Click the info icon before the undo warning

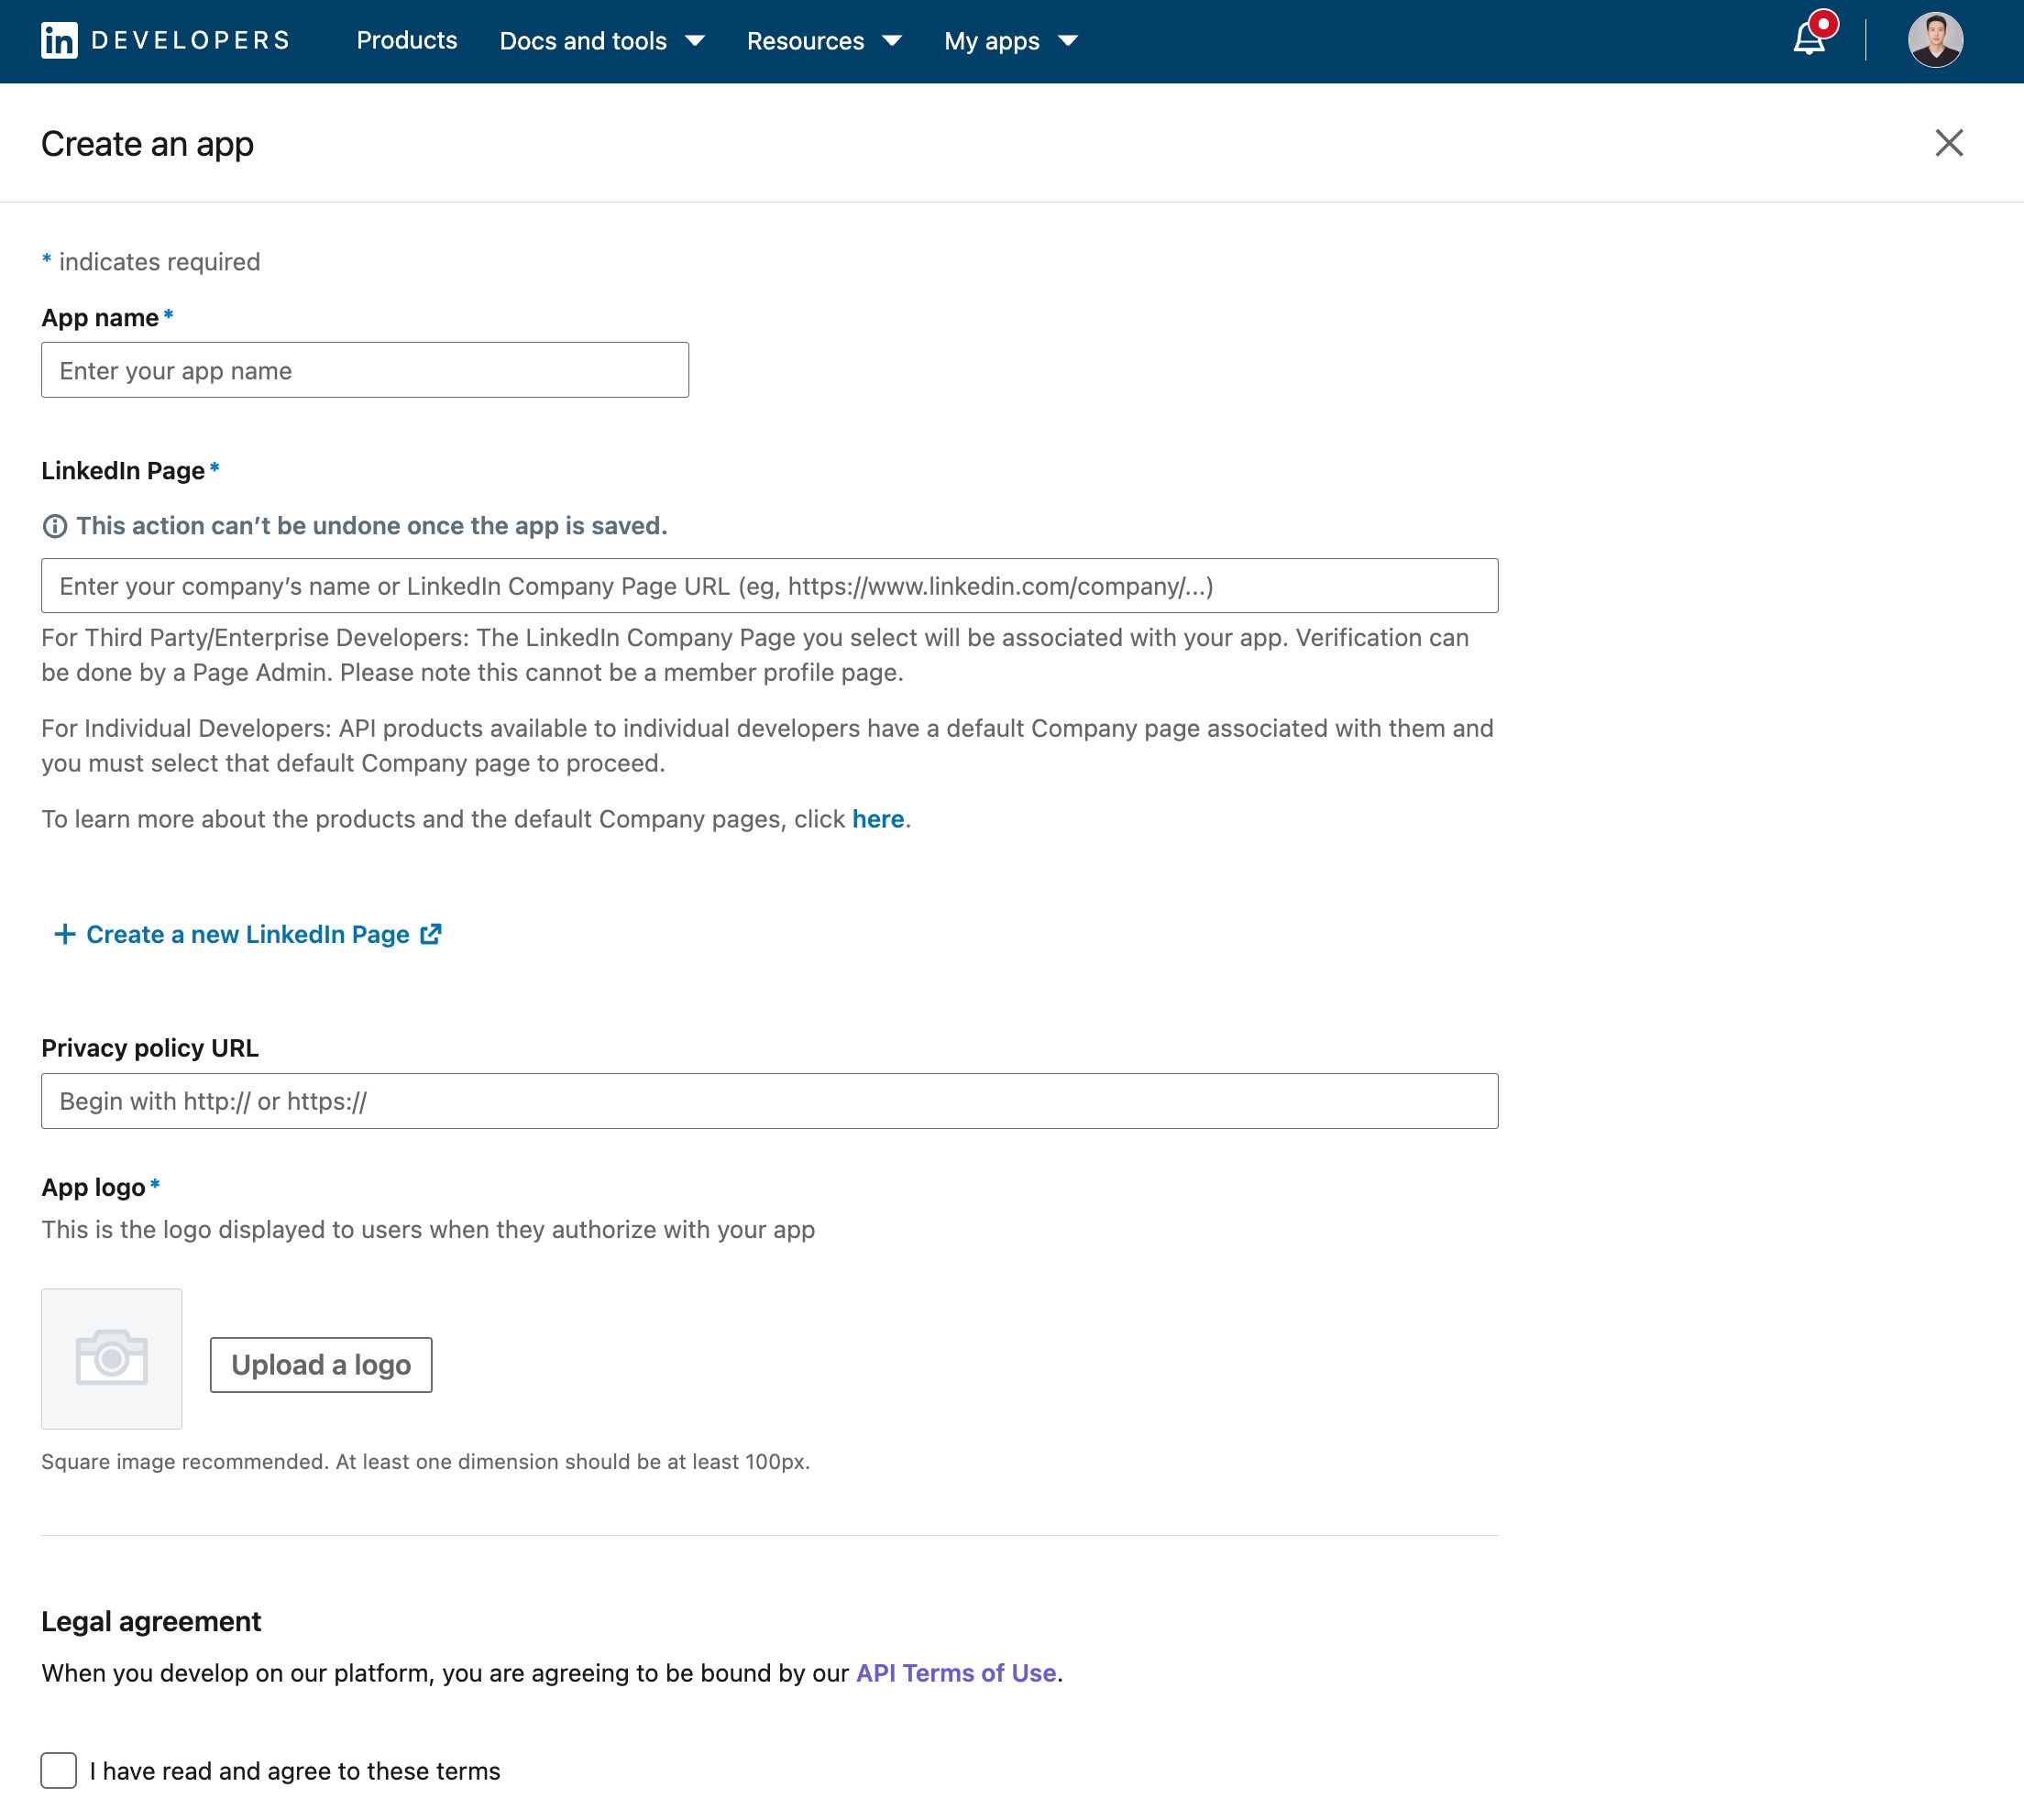click(55, 525)
